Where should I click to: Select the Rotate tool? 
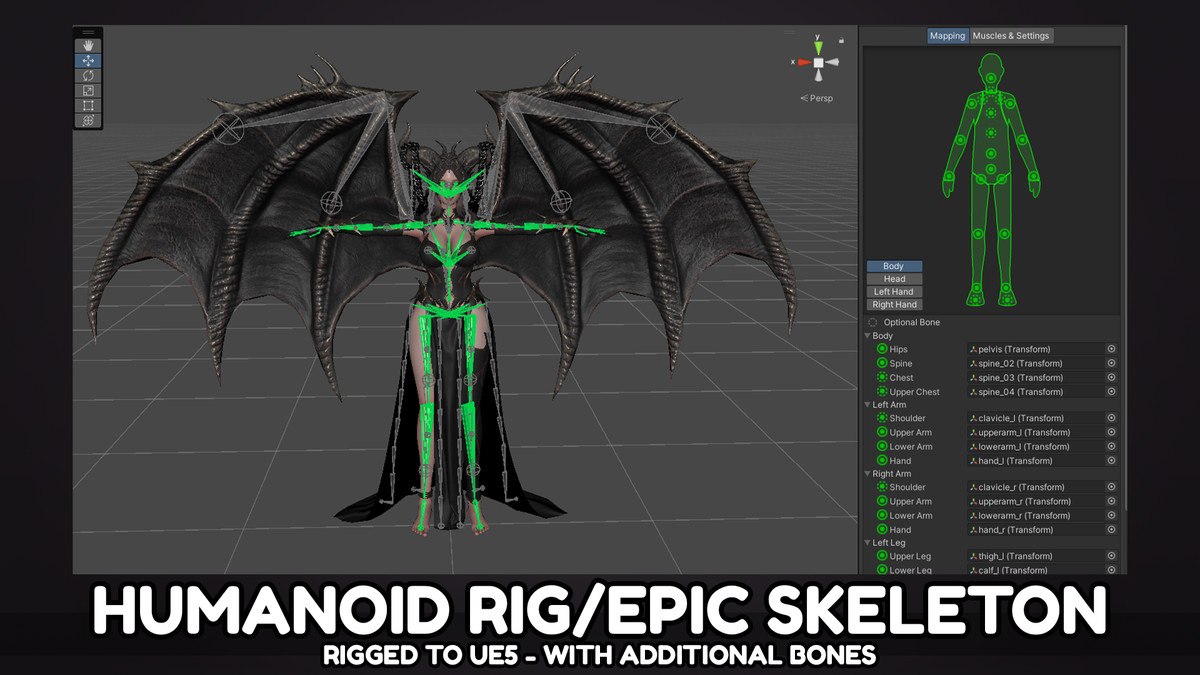(x=88, y=76)
